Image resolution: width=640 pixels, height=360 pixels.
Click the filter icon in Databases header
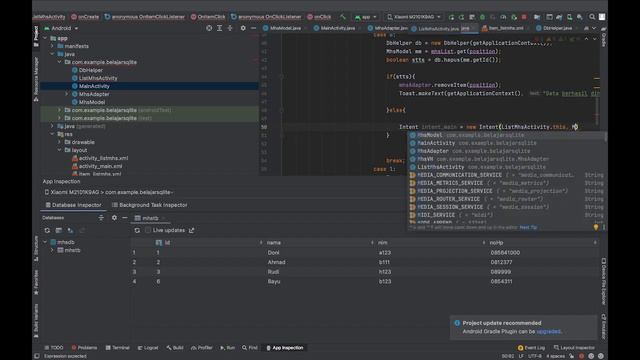(101, 218)
